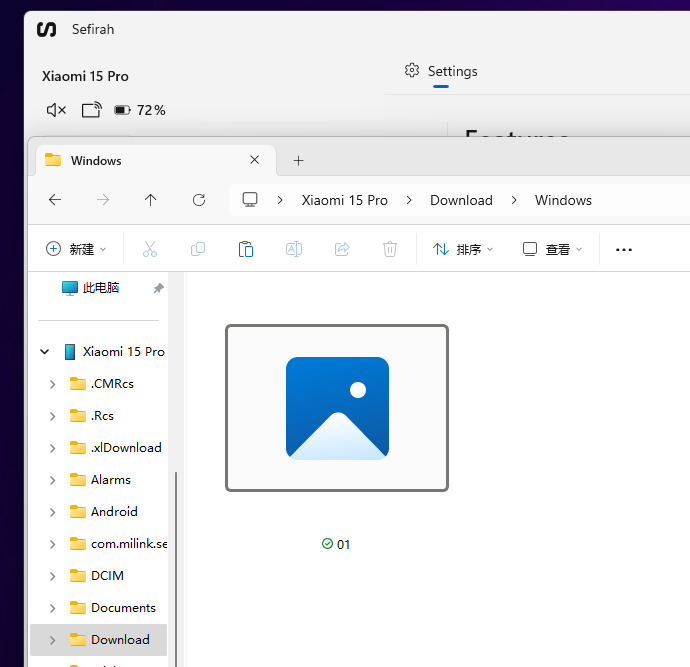Expand the .CMRcs folder
Image resolution: width=690 pixels, height=667 pixels.
point(52,384)
